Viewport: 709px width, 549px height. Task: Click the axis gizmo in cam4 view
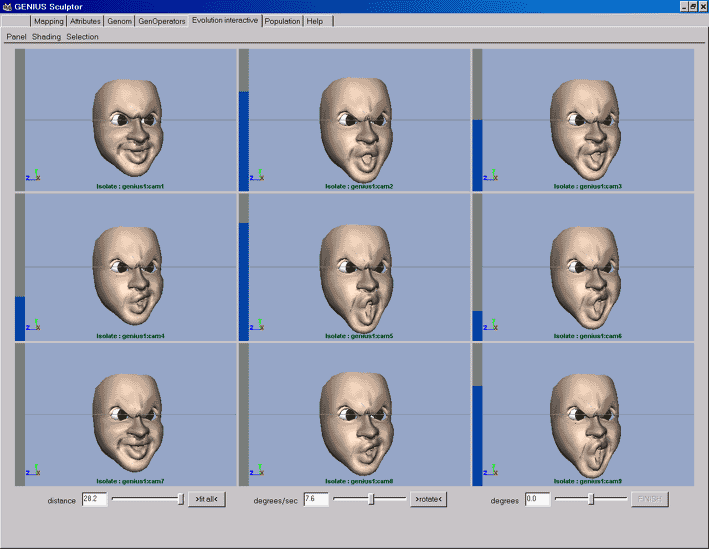(33, 325)
